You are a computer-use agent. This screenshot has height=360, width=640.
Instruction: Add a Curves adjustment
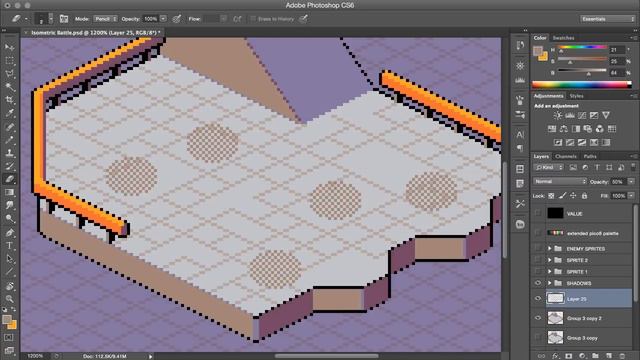tap(582, 116)
